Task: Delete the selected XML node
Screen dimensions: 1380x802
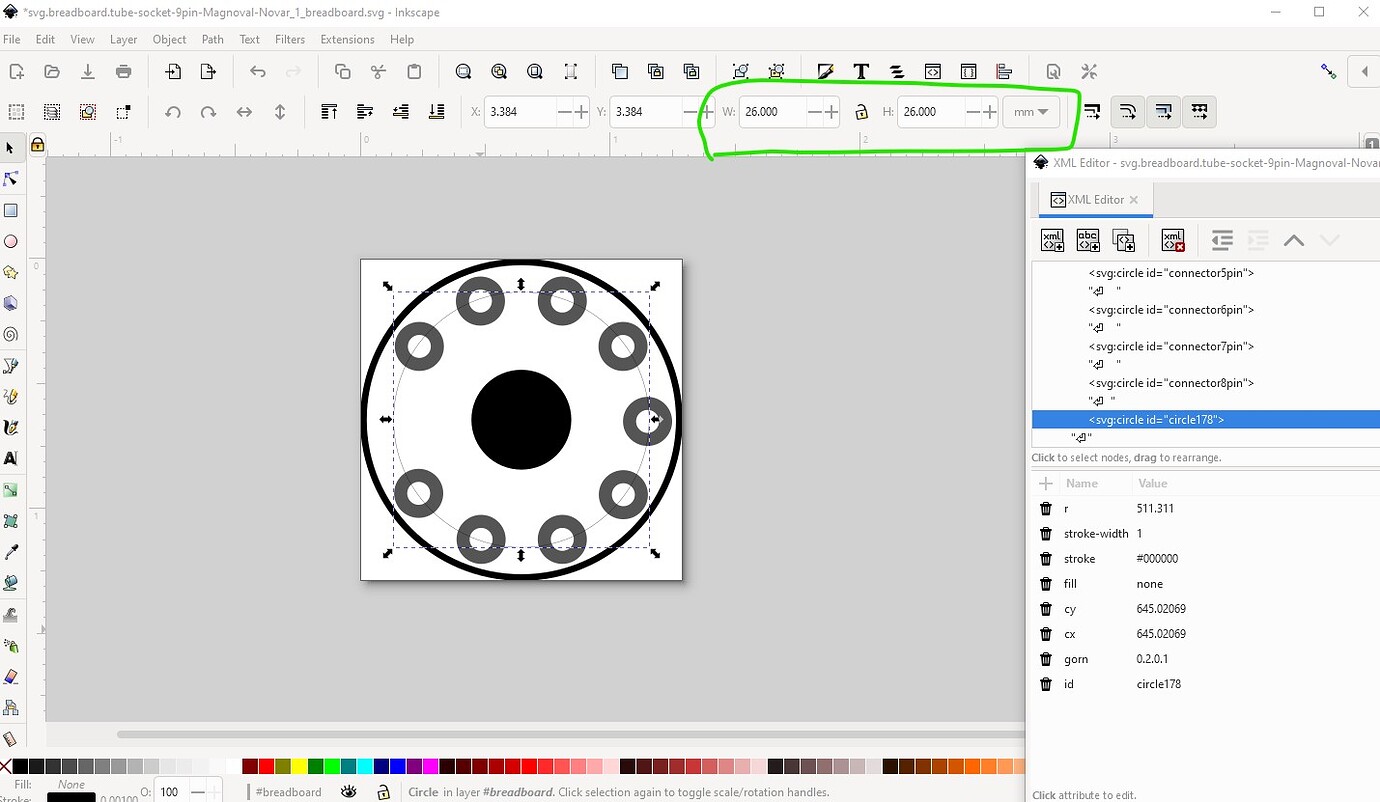Action: [1173, 240]
